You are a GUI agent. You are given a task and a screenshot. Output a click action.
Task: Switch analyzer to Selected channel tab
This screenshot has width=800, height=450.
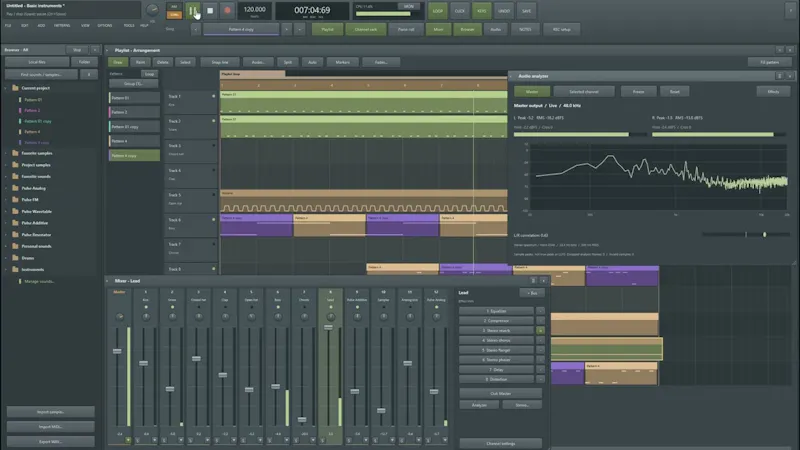click(x=584, y=92)
